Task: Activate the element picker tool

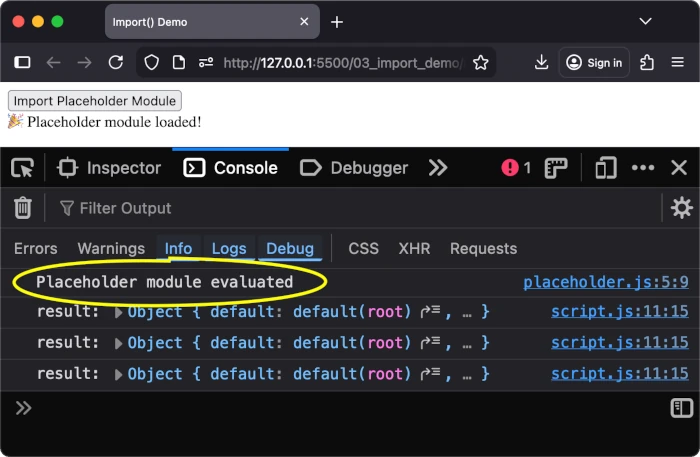Action: point(22,168)
